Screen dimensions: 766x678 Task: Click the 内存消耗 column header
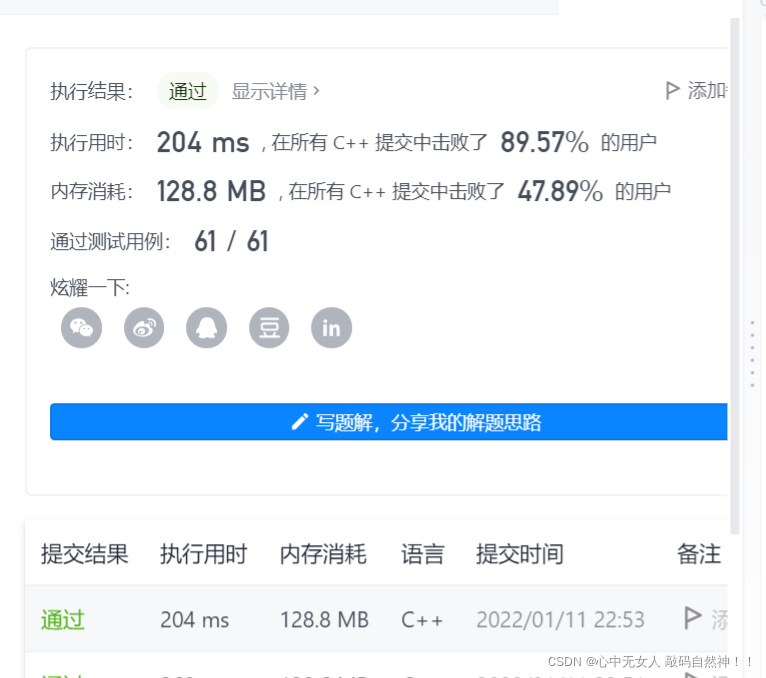[x=323, y=554]
